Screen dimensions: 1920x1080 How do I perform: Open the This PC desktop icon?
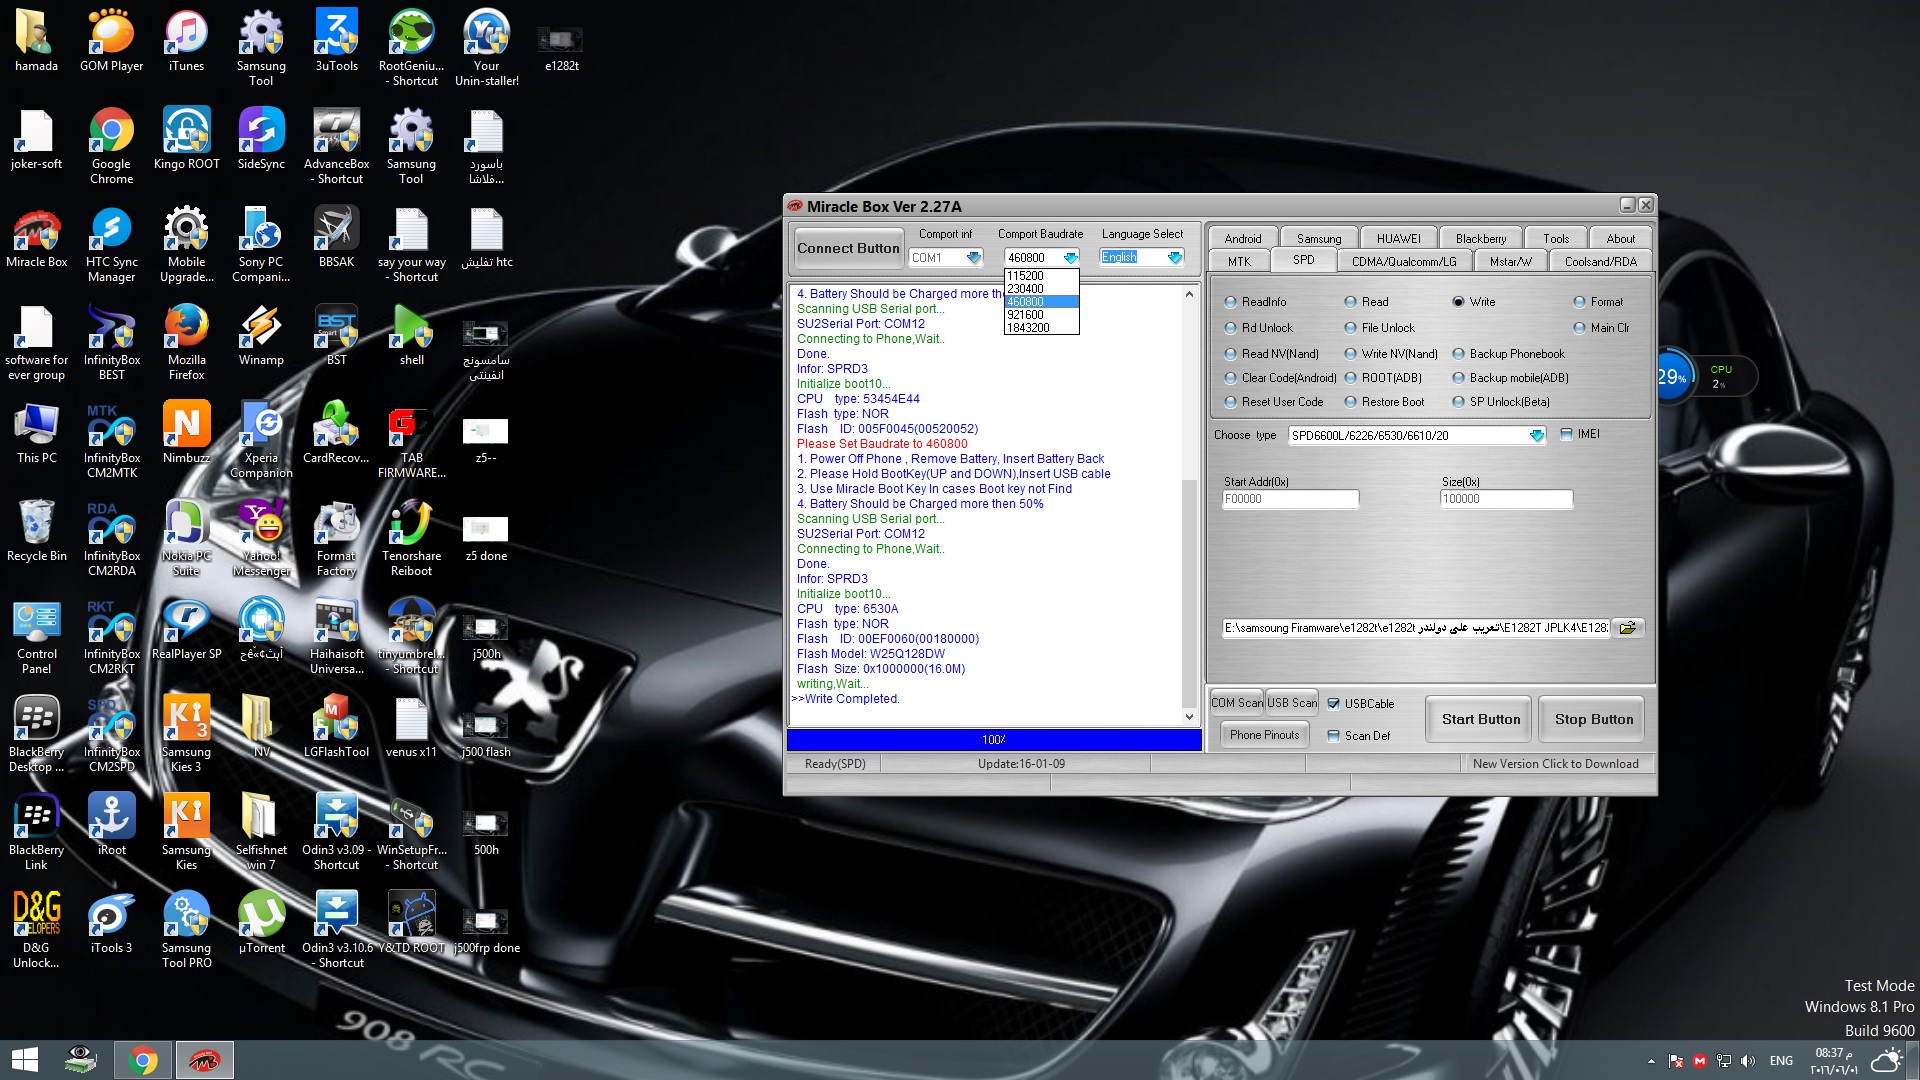[37, 434]
